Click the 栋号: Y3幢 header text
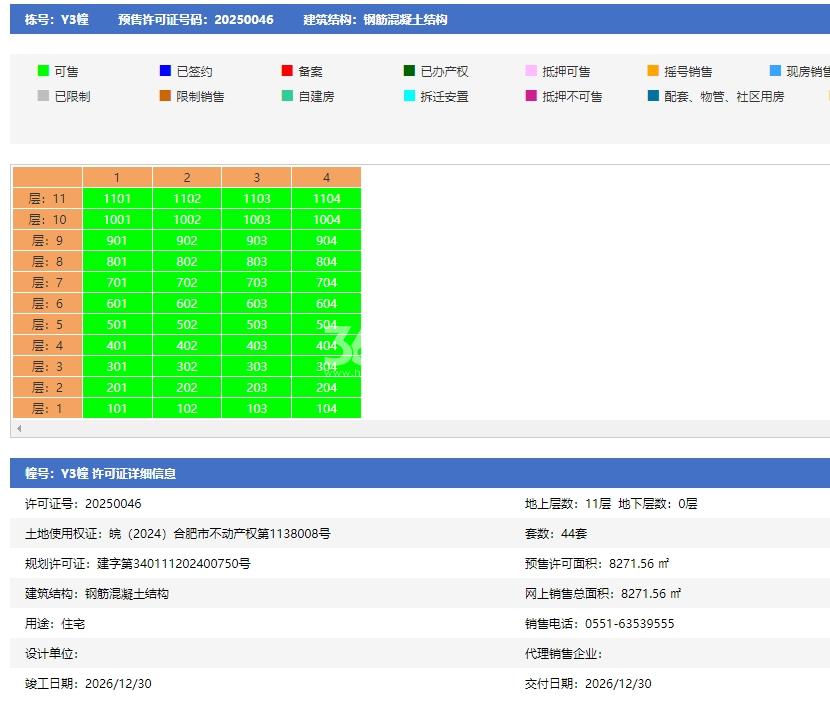Viewport: 830px width, 702px height. point(57,20)
